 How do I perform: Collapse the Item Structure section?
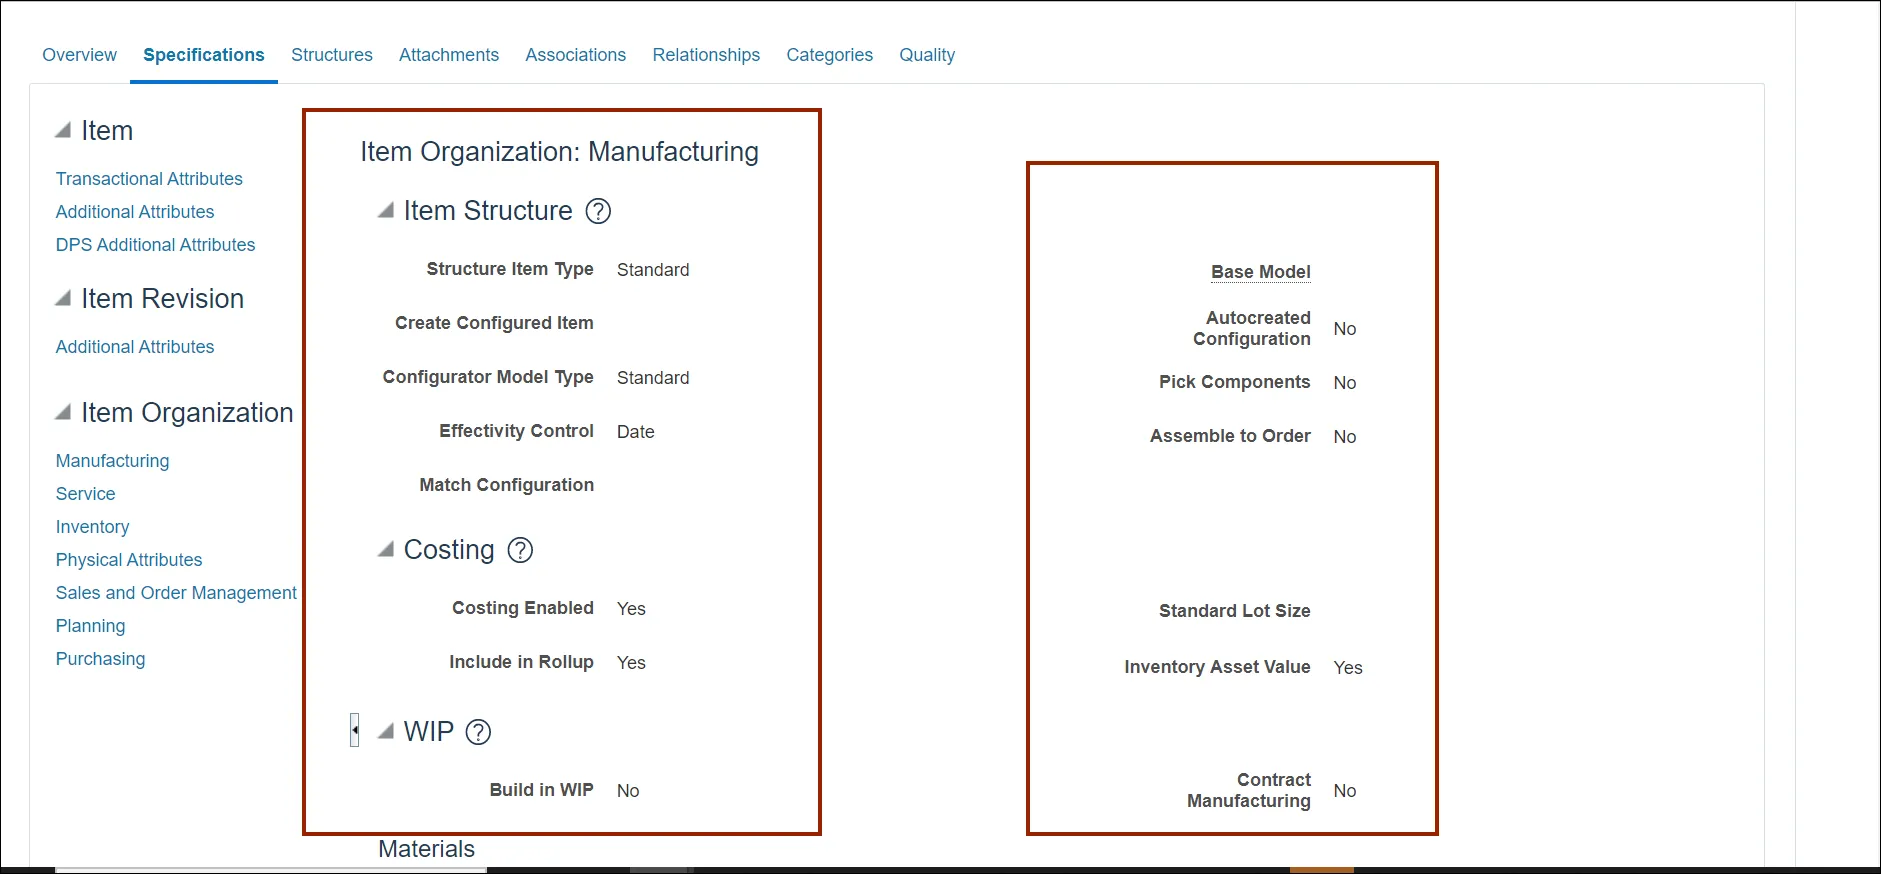(x=385, y=211)
